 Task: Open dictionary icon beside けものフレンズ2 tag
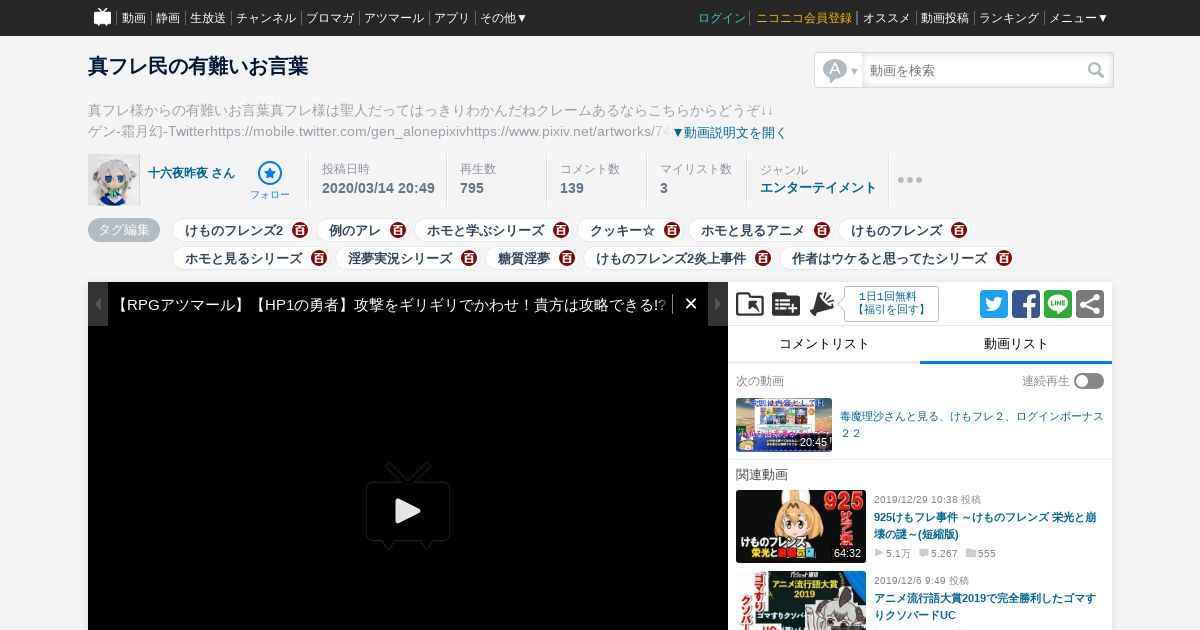(x=299, y=230)
